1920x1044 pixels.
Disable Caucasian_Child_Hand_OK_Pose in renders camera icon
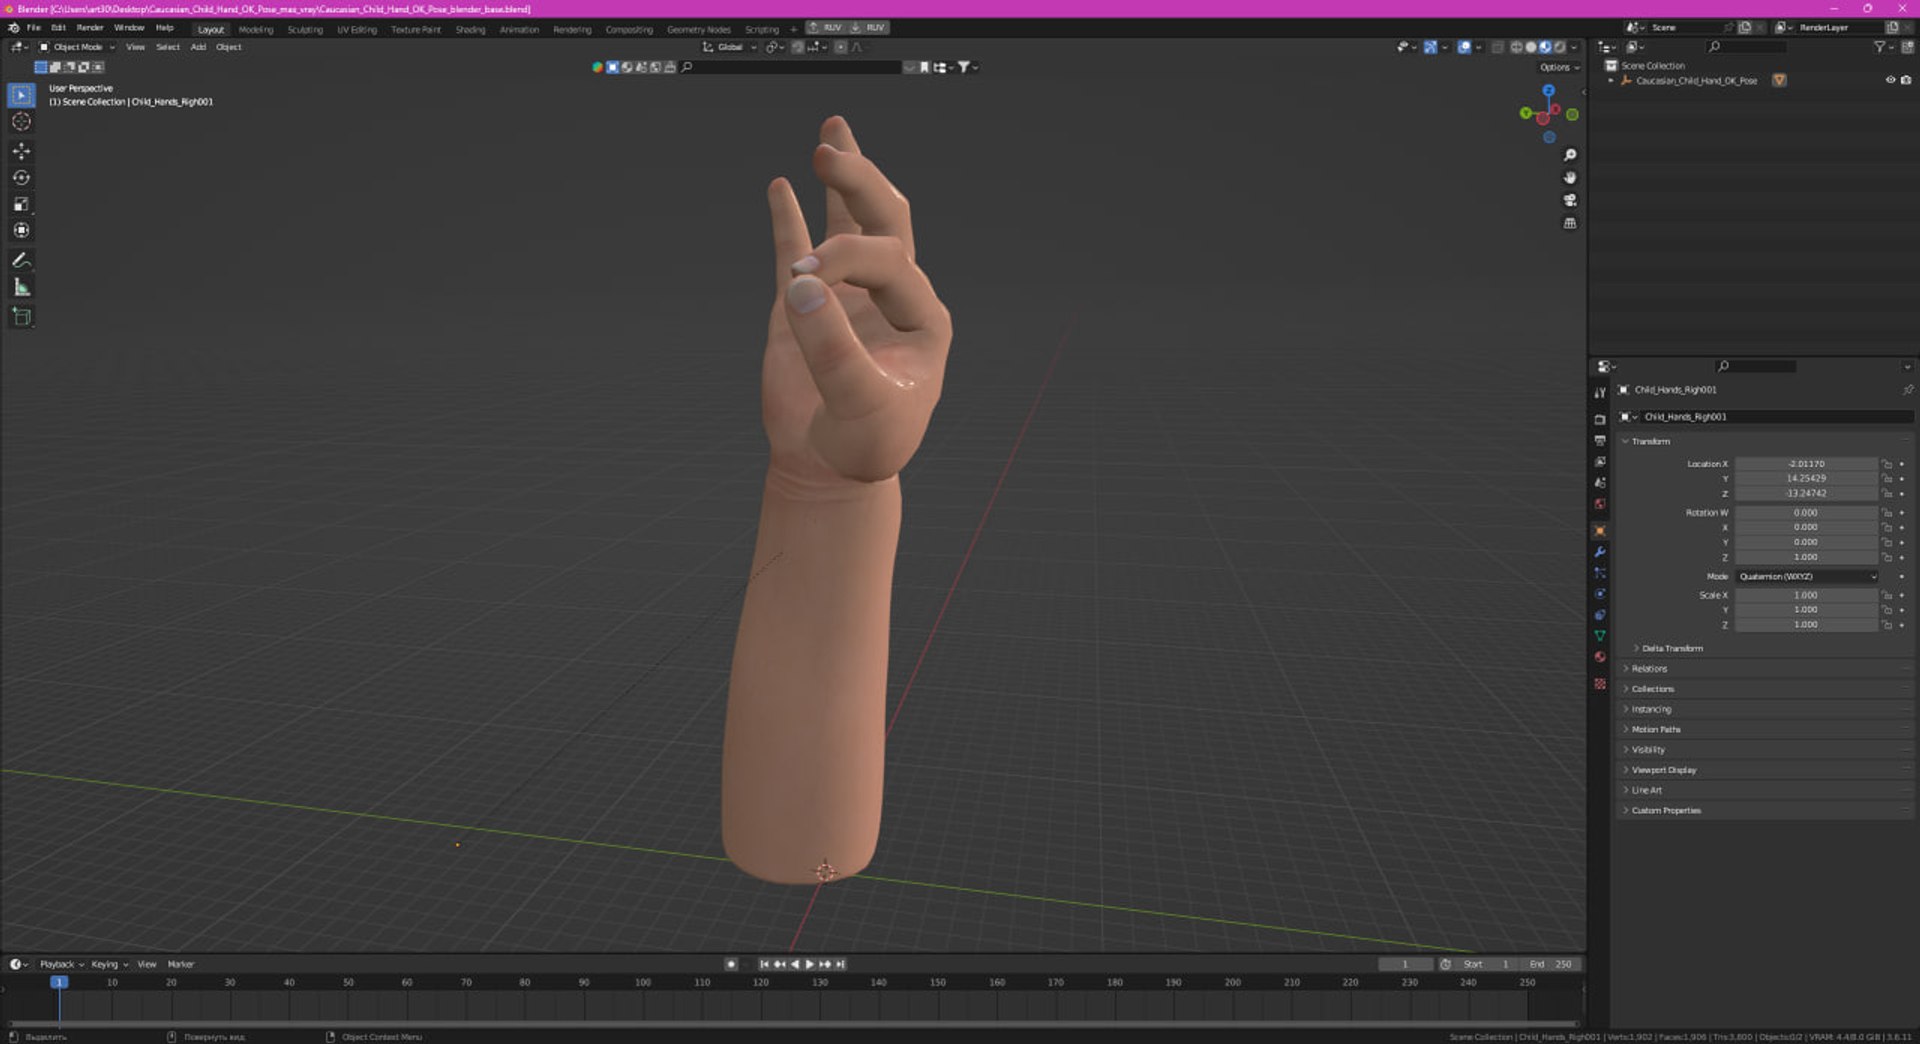click(1906, 80)
